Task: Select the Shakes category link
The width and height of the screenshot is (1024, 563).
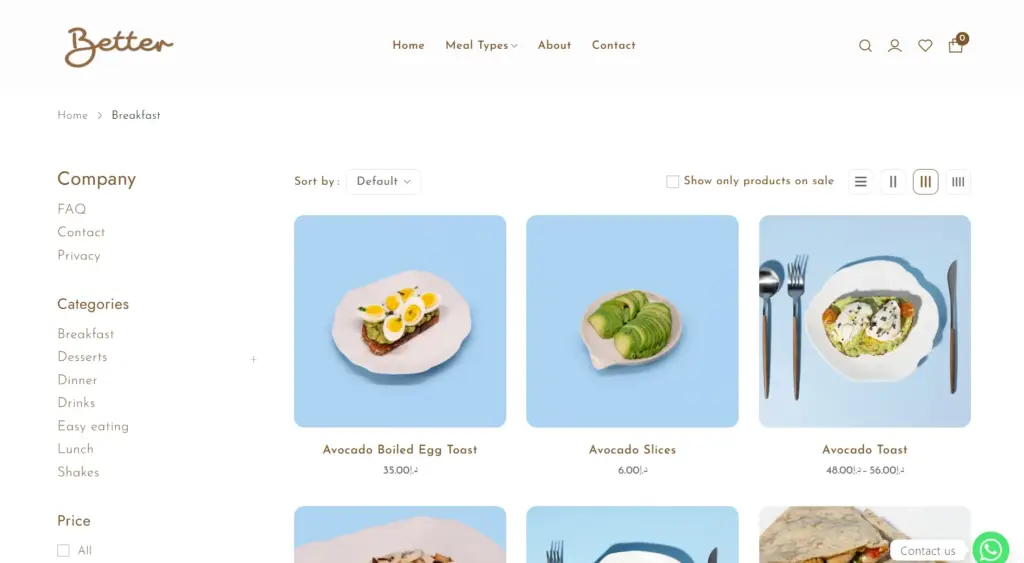Action: (78, 472)
